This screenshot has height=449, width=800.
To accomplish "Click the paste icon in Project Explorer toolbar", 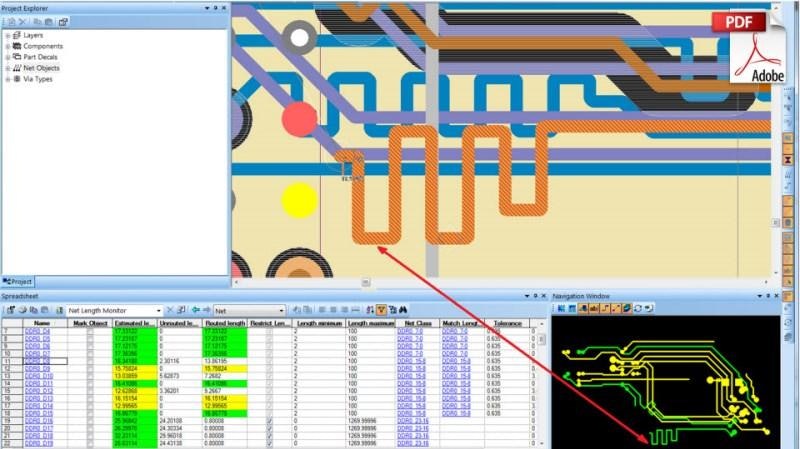I will point(48,22).
